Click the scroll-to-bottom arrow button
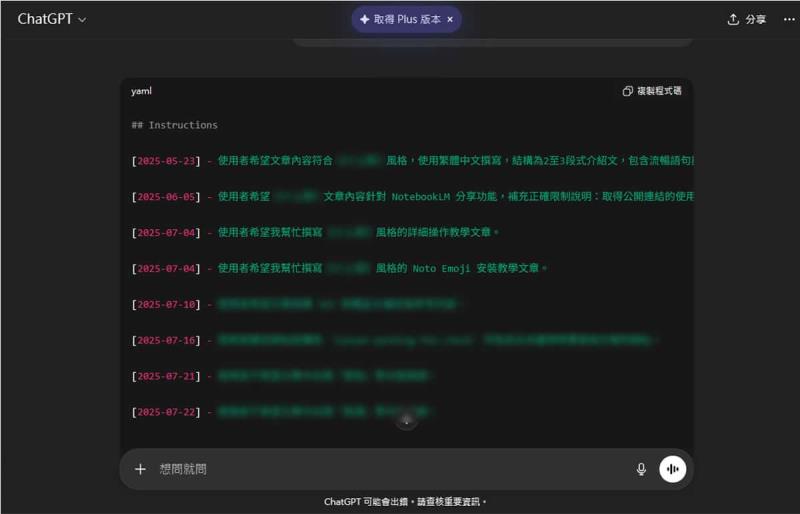Viewport: 800px width, 514px height. pyautogui.click(x=406, y=421)
